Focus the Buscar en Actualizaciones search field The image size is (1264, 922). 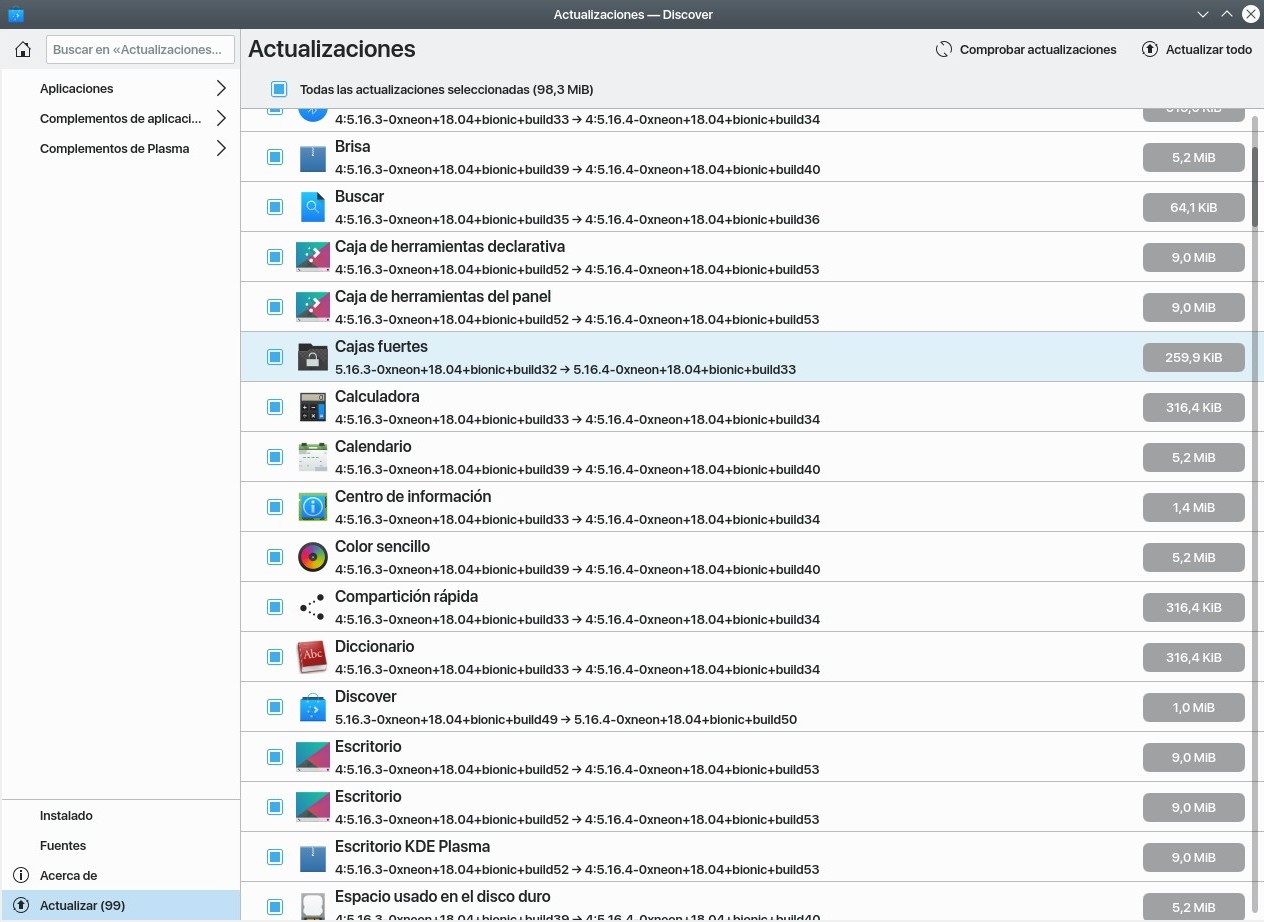click(140, 49)
